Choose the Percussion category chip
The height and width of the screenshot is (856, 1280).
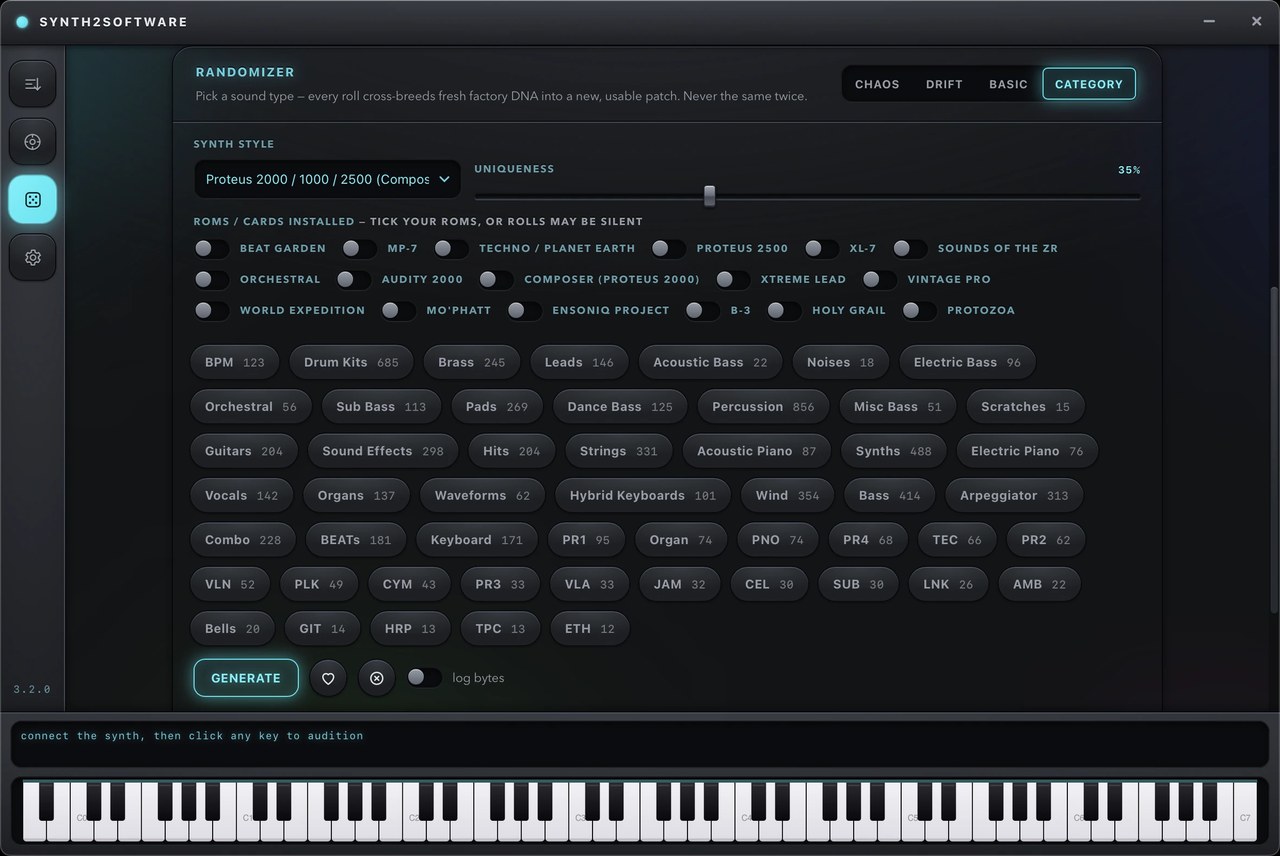763,407
